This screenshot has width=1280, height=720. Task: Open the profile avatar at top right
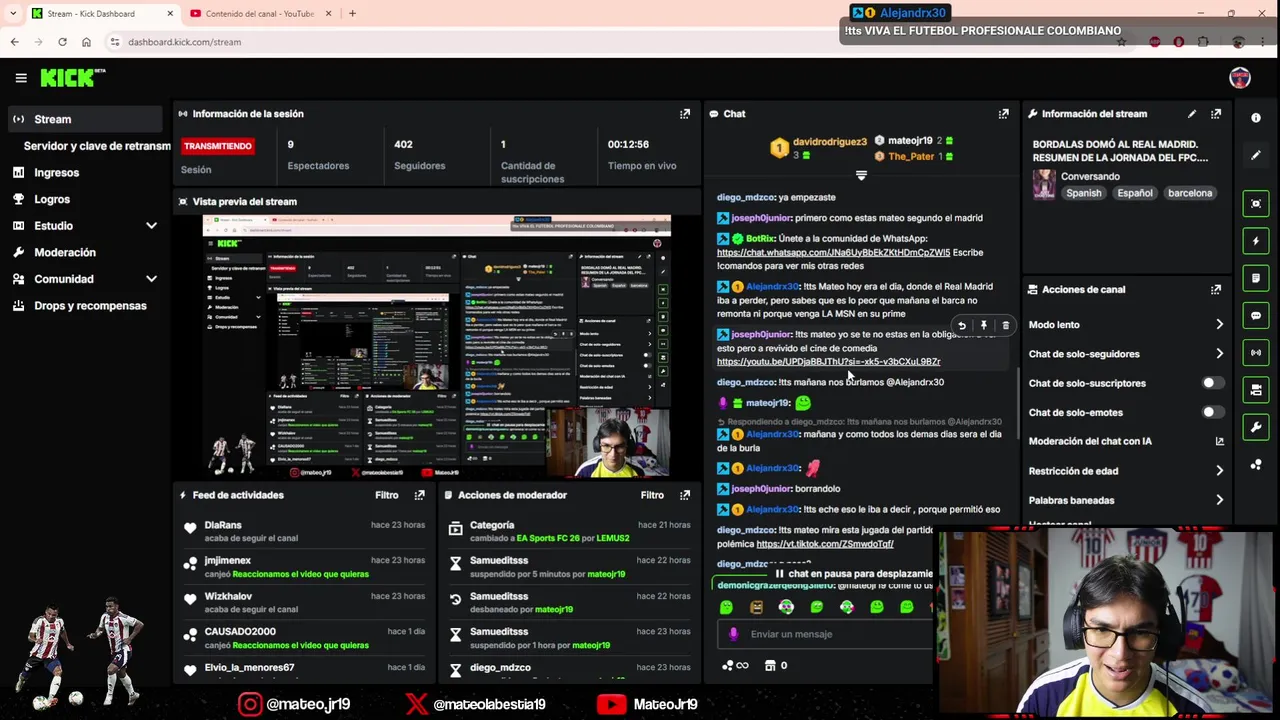pos(1240,77)
